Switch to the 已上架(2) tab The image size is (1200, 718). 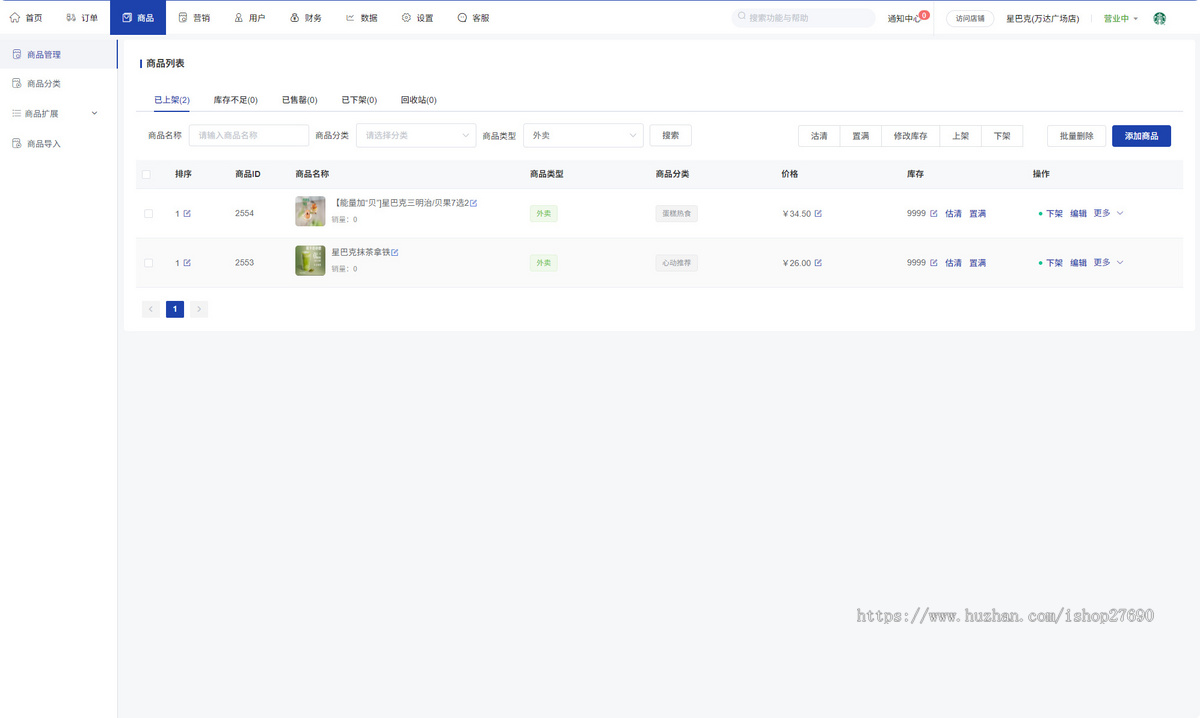172,100
